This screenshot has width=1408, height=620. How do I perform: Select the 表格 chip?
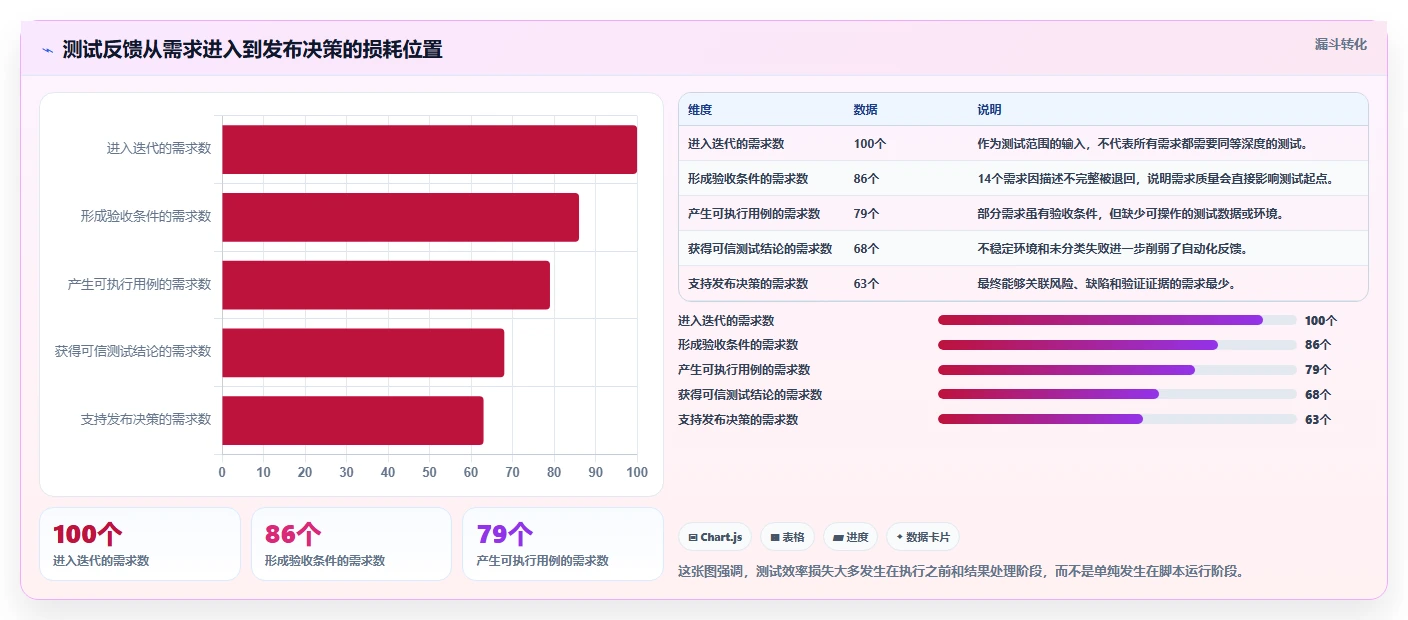[787, 537]
